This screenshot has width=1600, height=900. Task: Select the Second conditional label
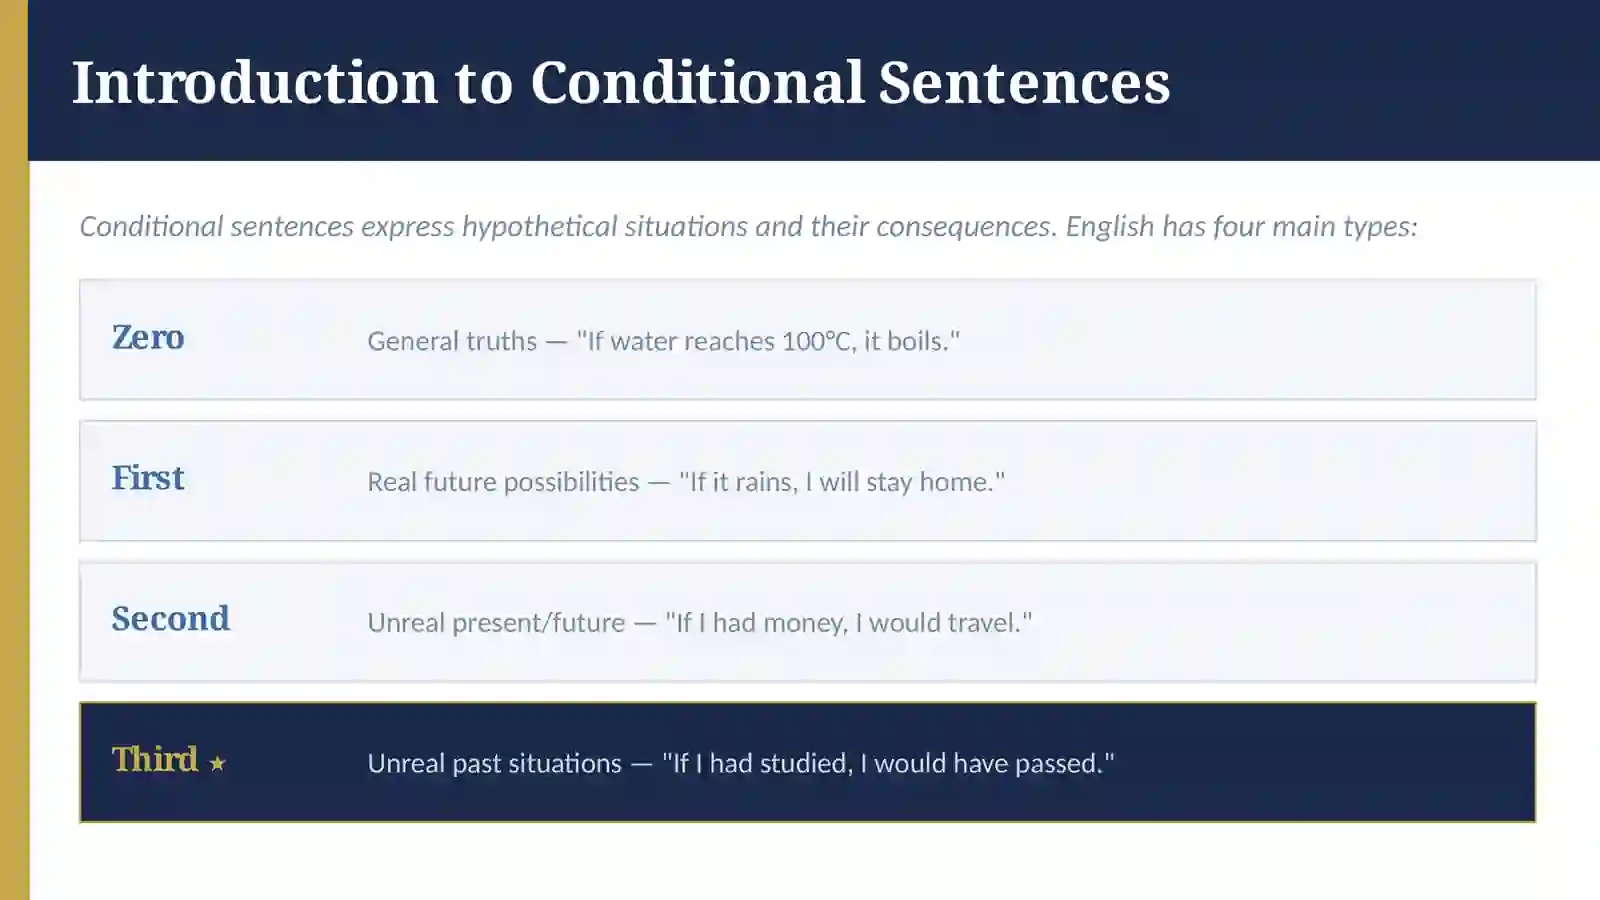[x=171, y=619]
